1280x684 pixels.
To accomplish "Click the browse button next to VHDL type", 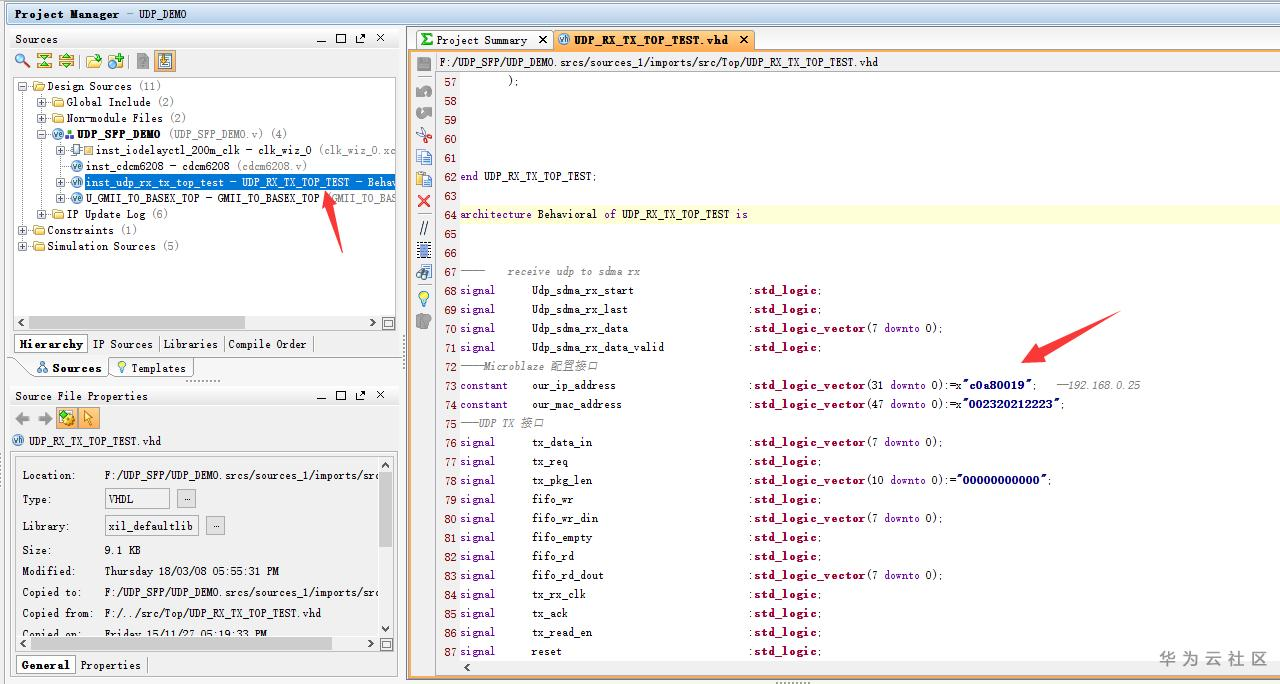I will click(x=187, y=499).
